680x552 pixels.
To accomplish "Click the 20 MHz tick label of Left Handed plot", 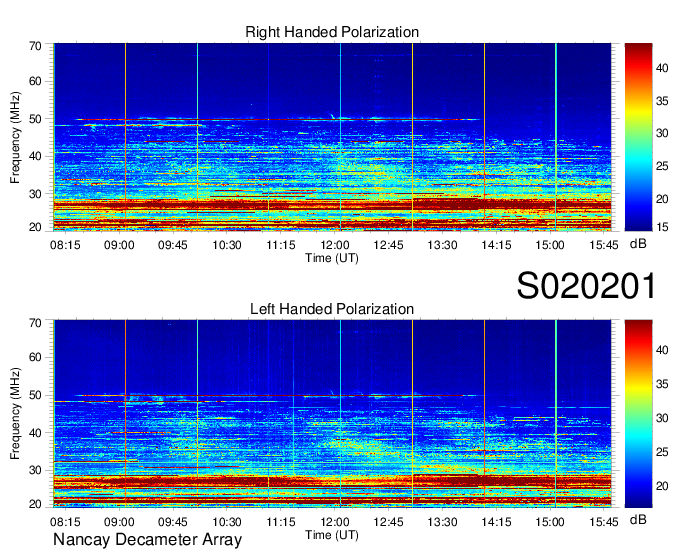I will click(35, 504).
